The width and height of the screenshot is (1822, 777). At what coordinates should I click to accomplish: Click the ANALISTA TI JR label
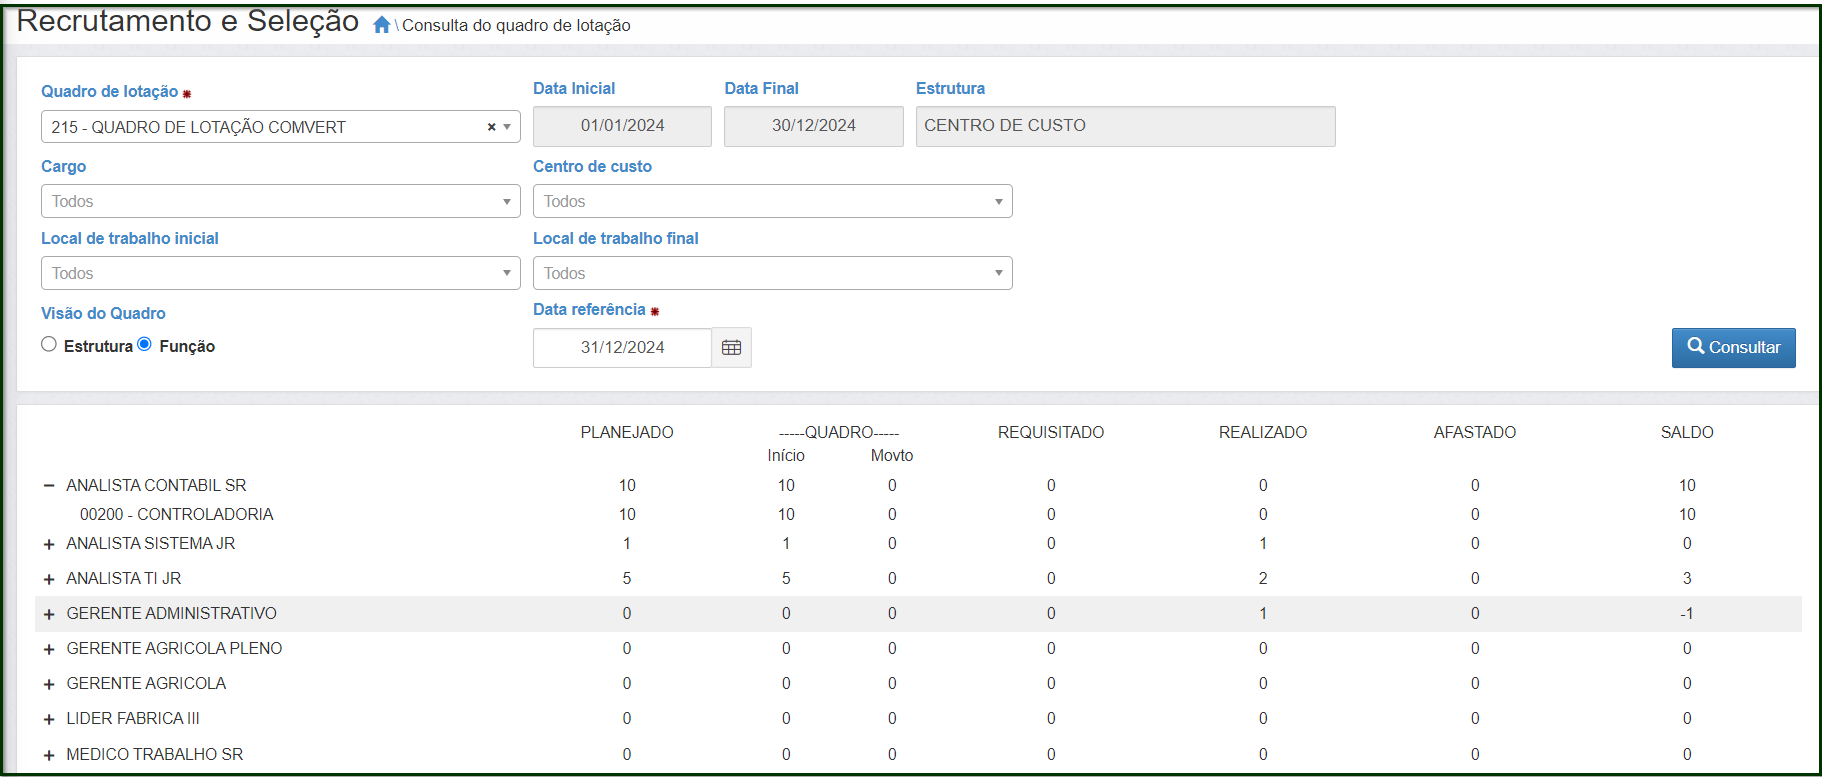pos(124,578)
